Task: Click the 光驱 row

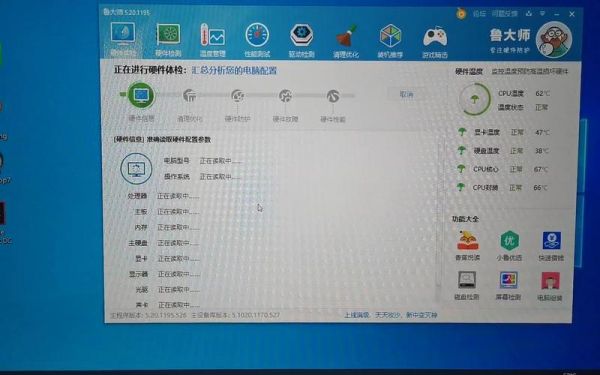Action: (167, 290)
